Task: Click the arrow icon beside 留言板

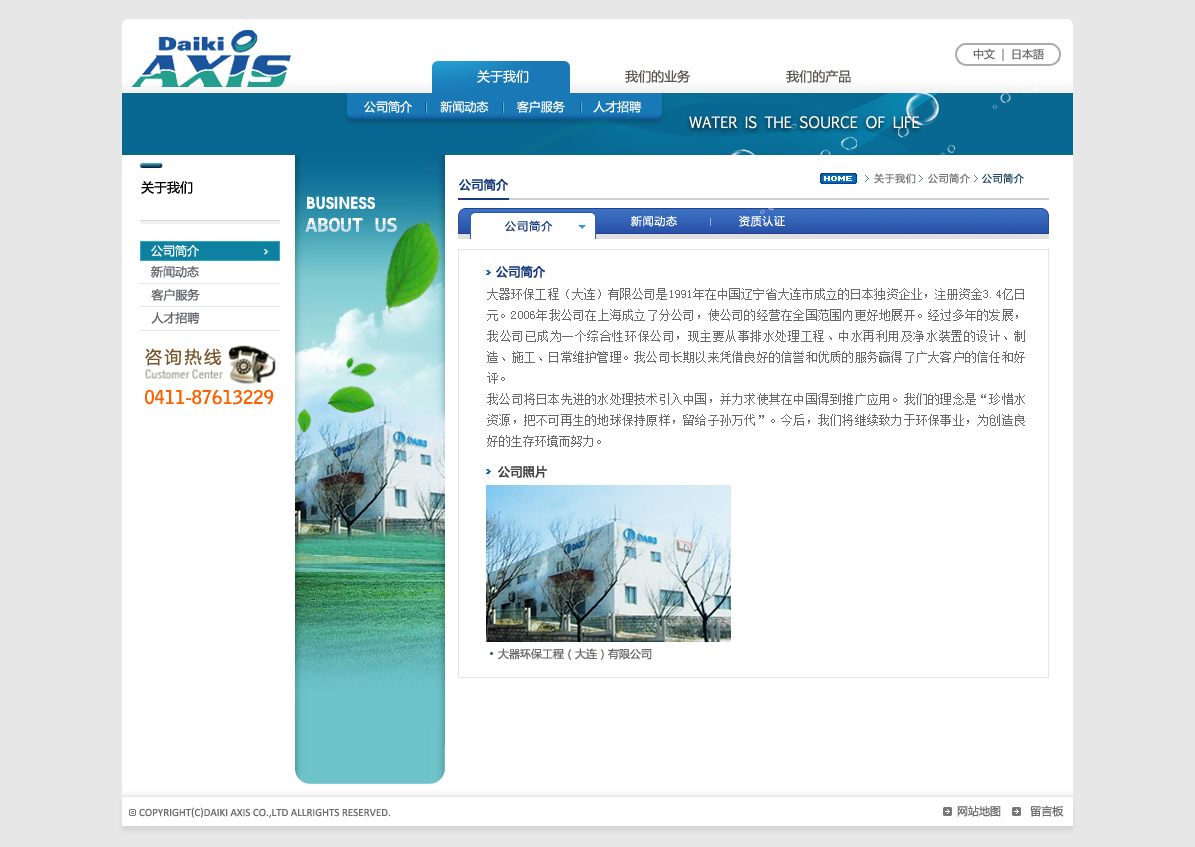Action: coord(1016,812)
